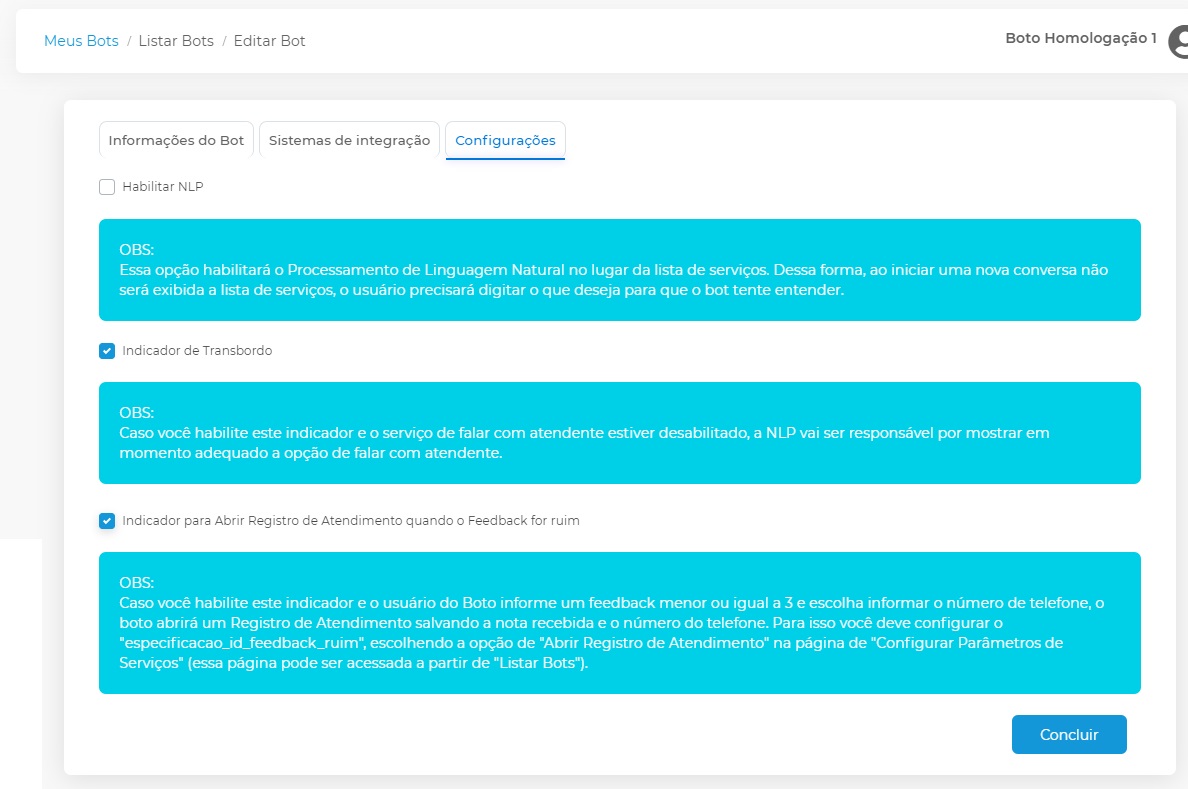Viewport: 1188px width, 789px height.
Task: Click the Listar Bots breadcrumb
Action: click(176, 41)
